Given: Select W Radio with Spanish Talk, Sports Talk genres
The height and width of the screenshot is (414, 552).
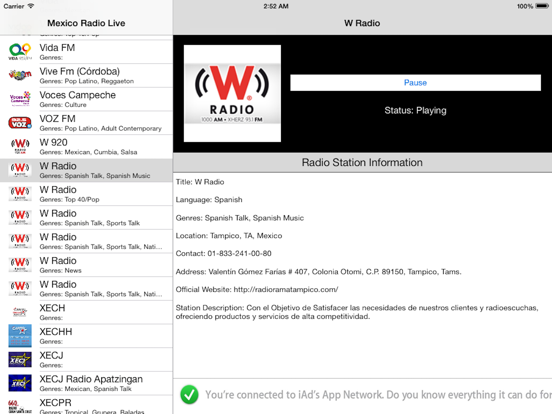Looking at the screenshot, I should click(x=86, y=217).
